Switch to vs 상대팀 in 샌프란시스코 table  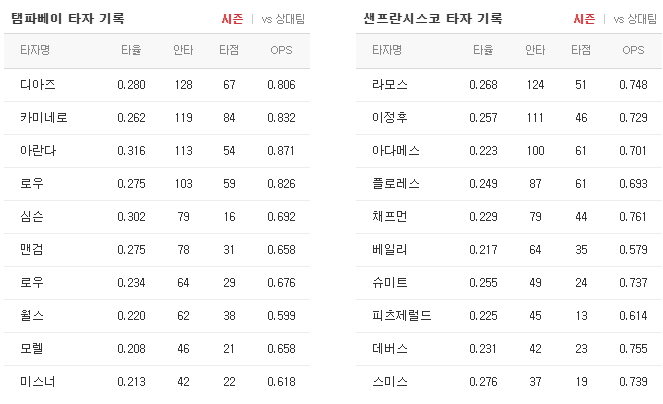pyautogui.click(x=635, y=19)
